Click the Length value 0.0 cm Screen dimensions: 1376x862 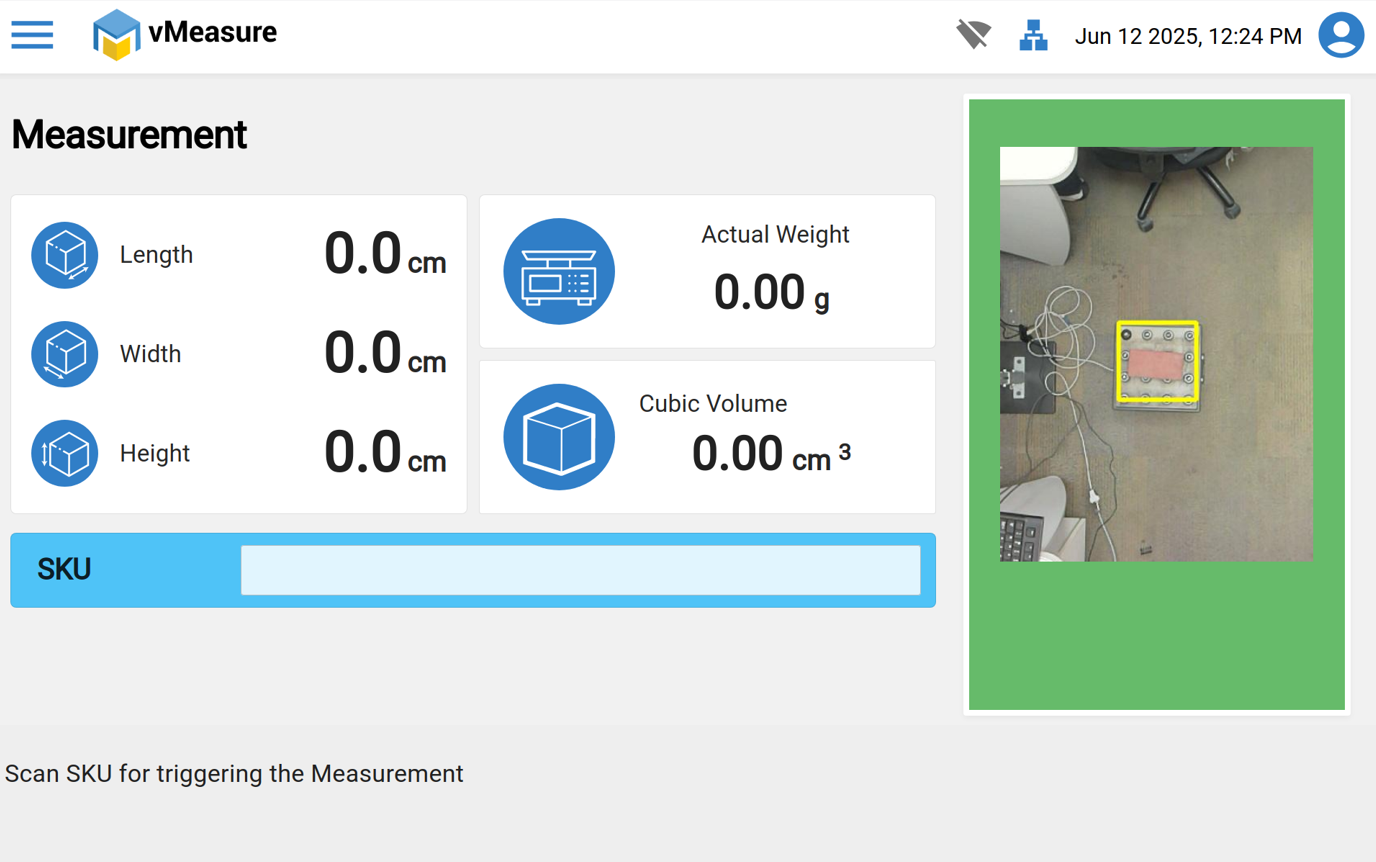(x=385, y=255)
